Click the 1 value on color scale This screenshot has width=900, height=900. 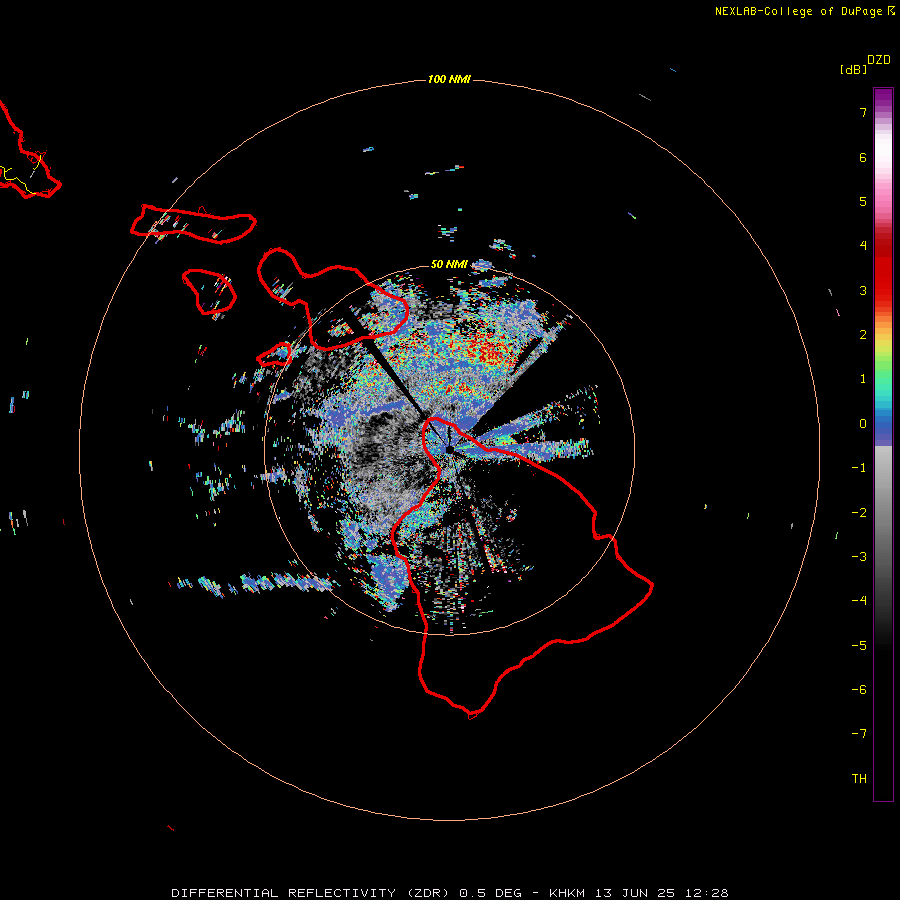tap(863, 379)
